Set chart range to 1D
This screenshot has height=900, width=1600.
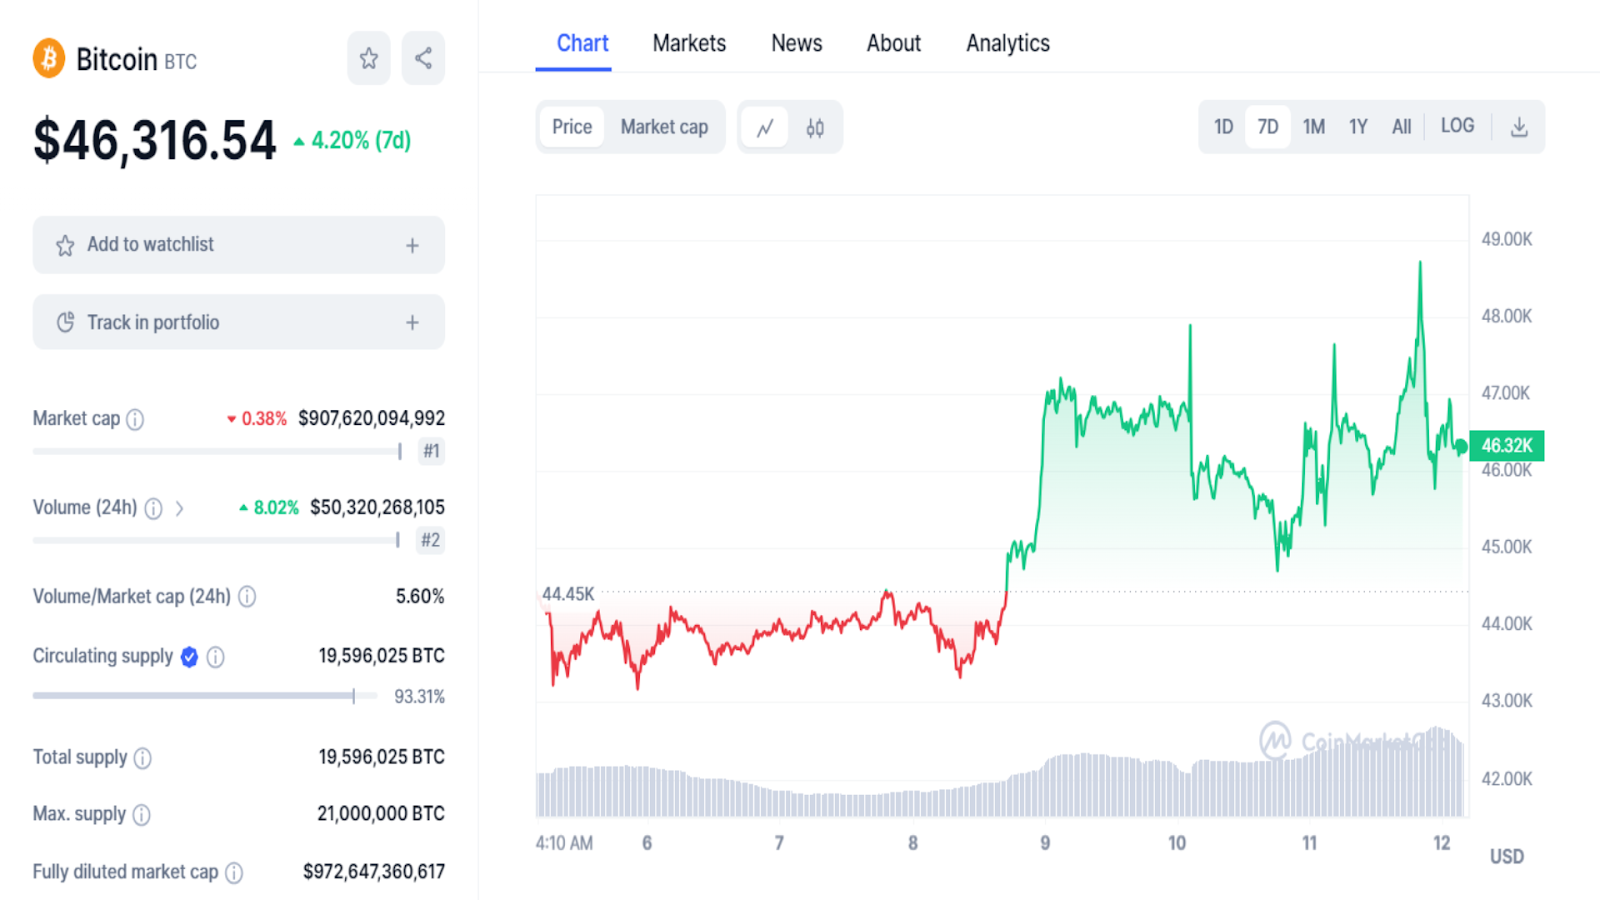pyautogui.click(x=1223, y=127)
